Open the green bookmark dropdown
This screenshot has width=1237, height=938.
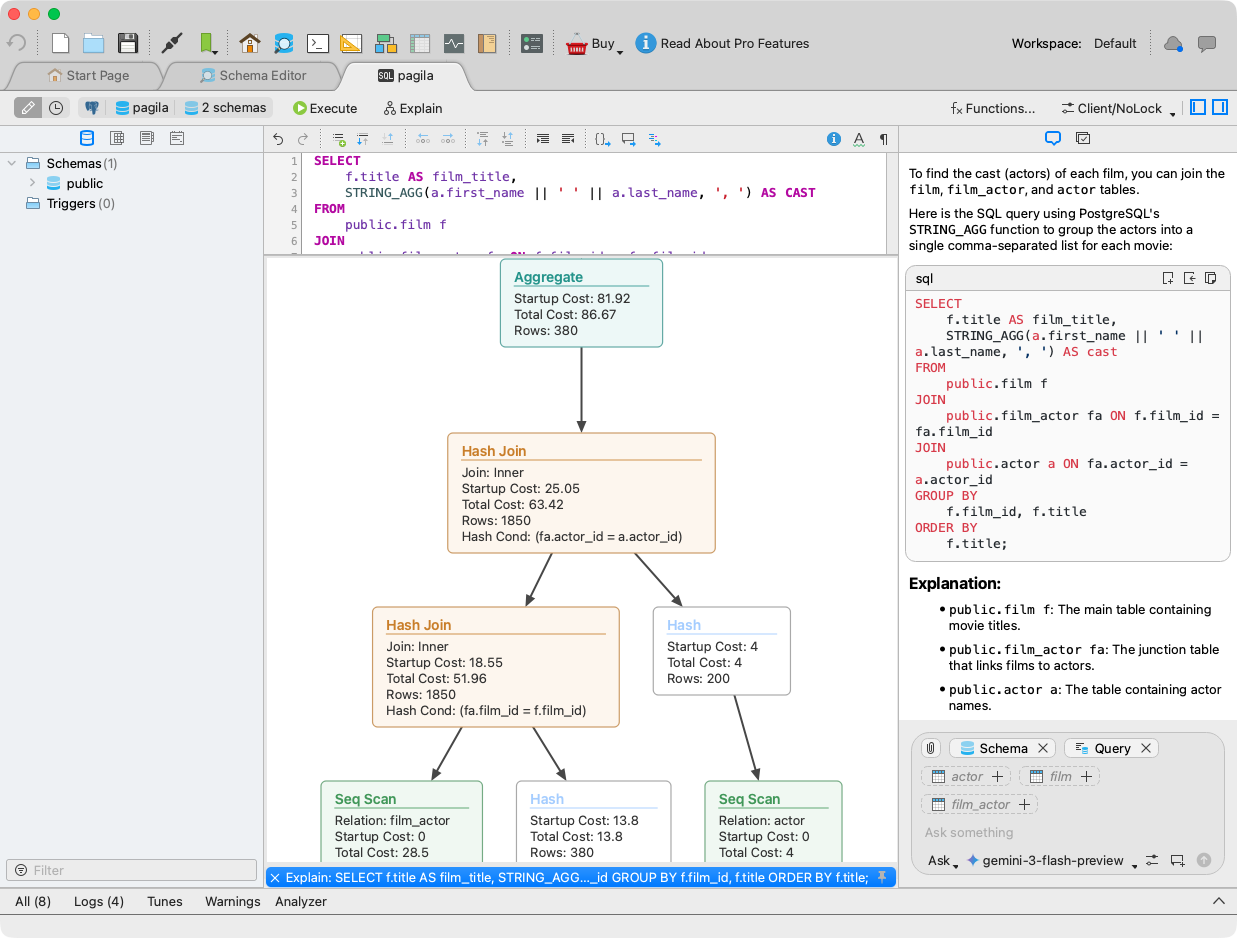[x=208, y=43]
